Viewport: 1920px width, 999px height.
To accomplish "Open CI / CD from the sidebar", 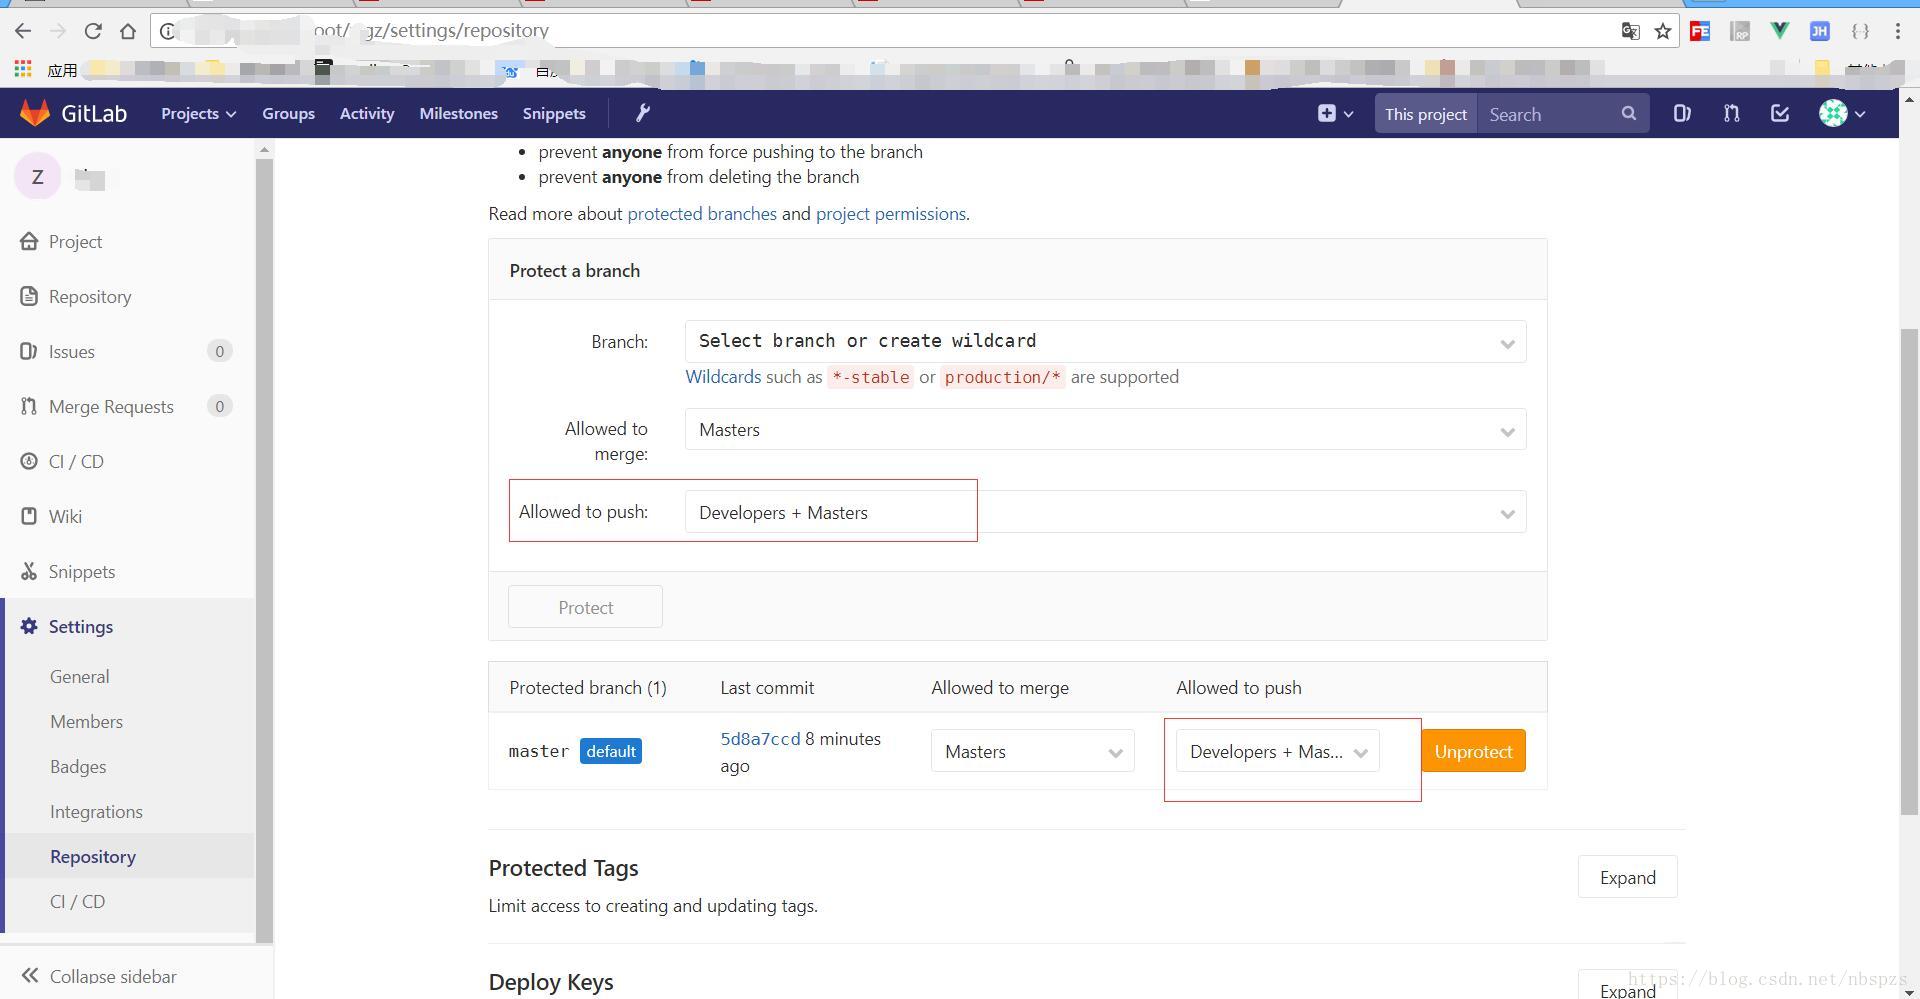I will tap(77, 461).
